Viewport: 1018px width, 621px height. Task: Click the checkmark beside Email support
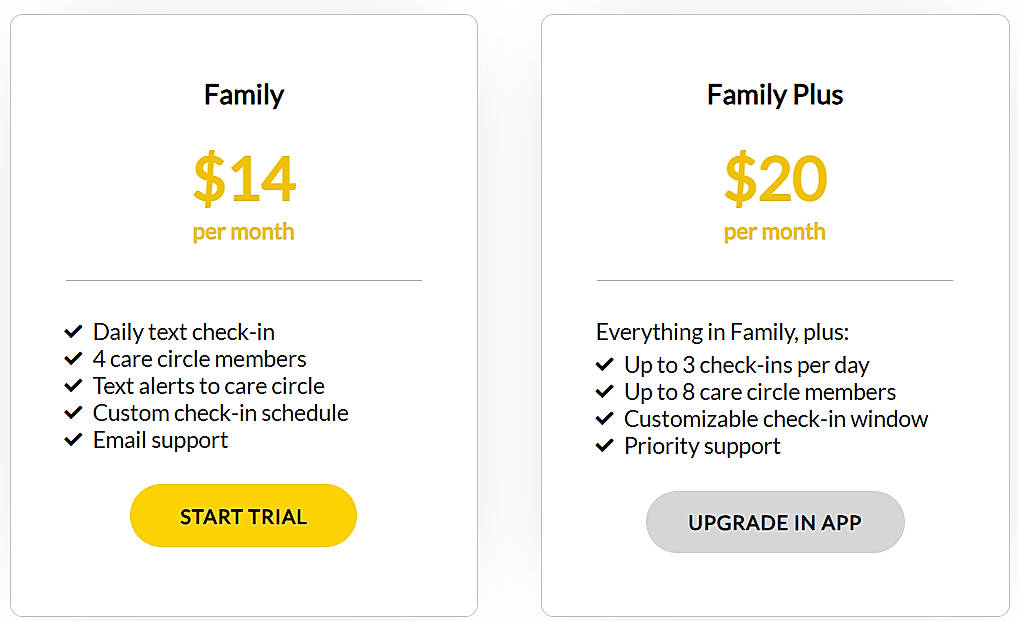(73, 439)
